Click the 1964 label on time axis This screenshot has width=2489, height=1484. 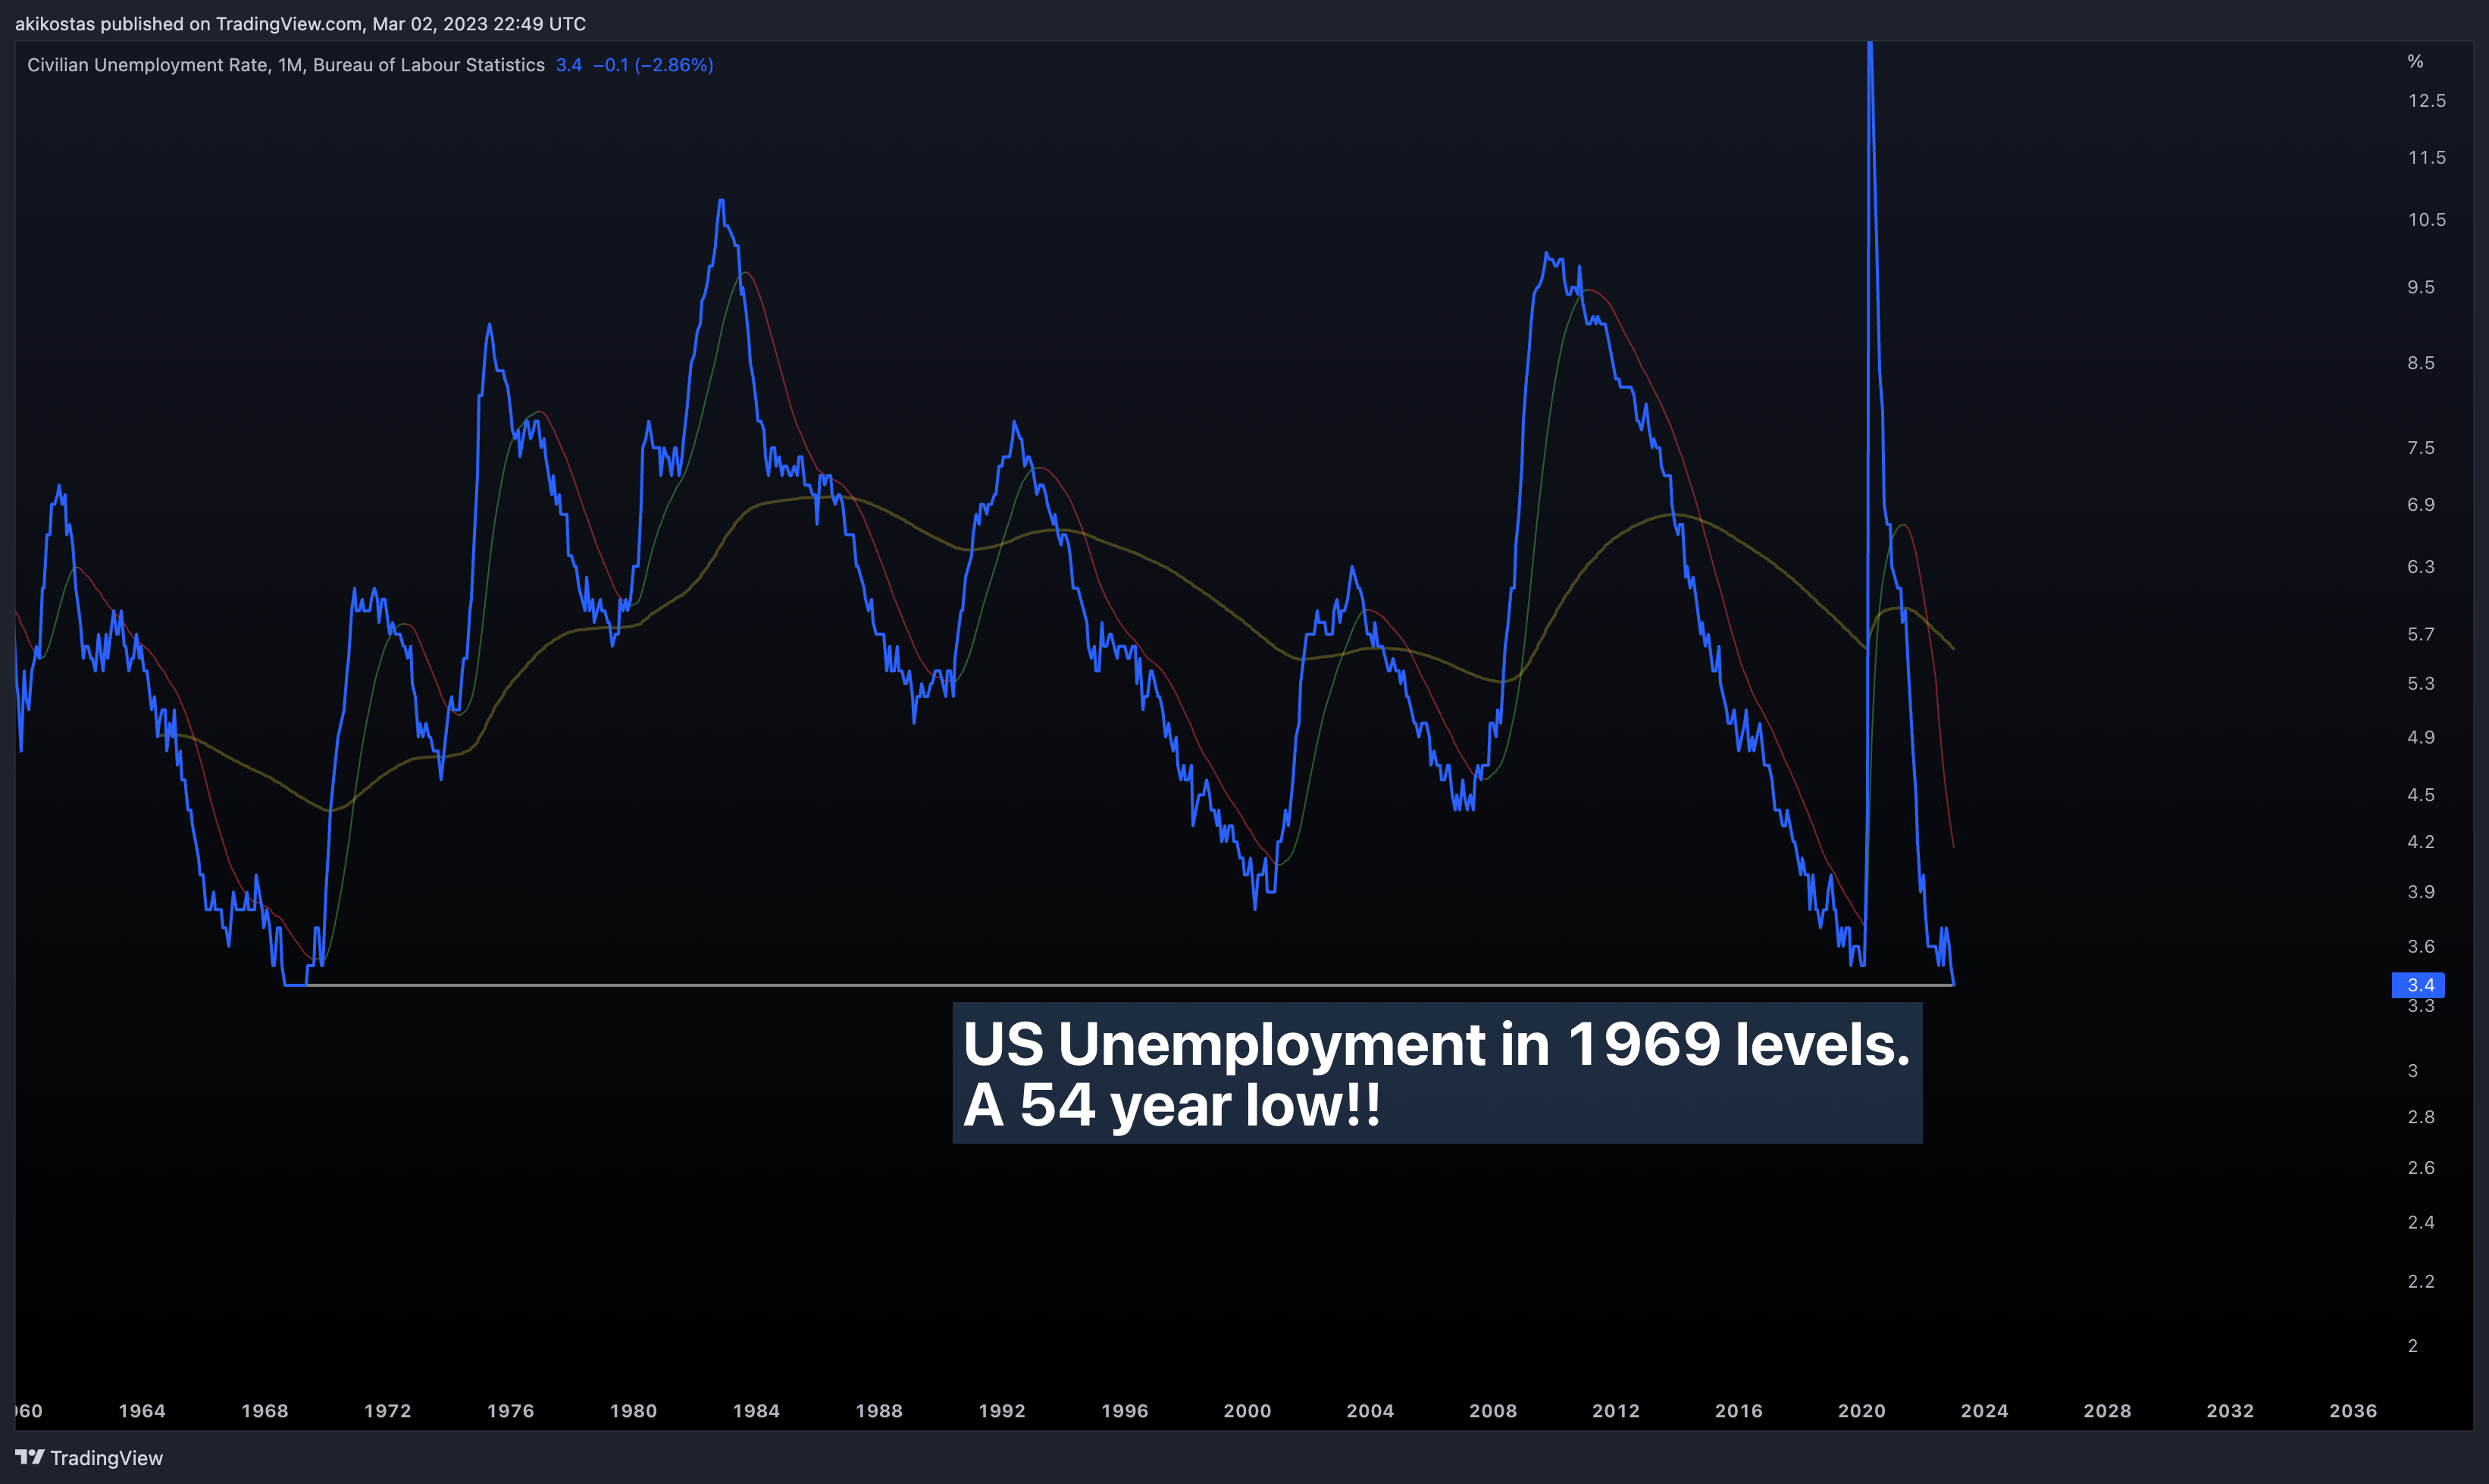142,1411
